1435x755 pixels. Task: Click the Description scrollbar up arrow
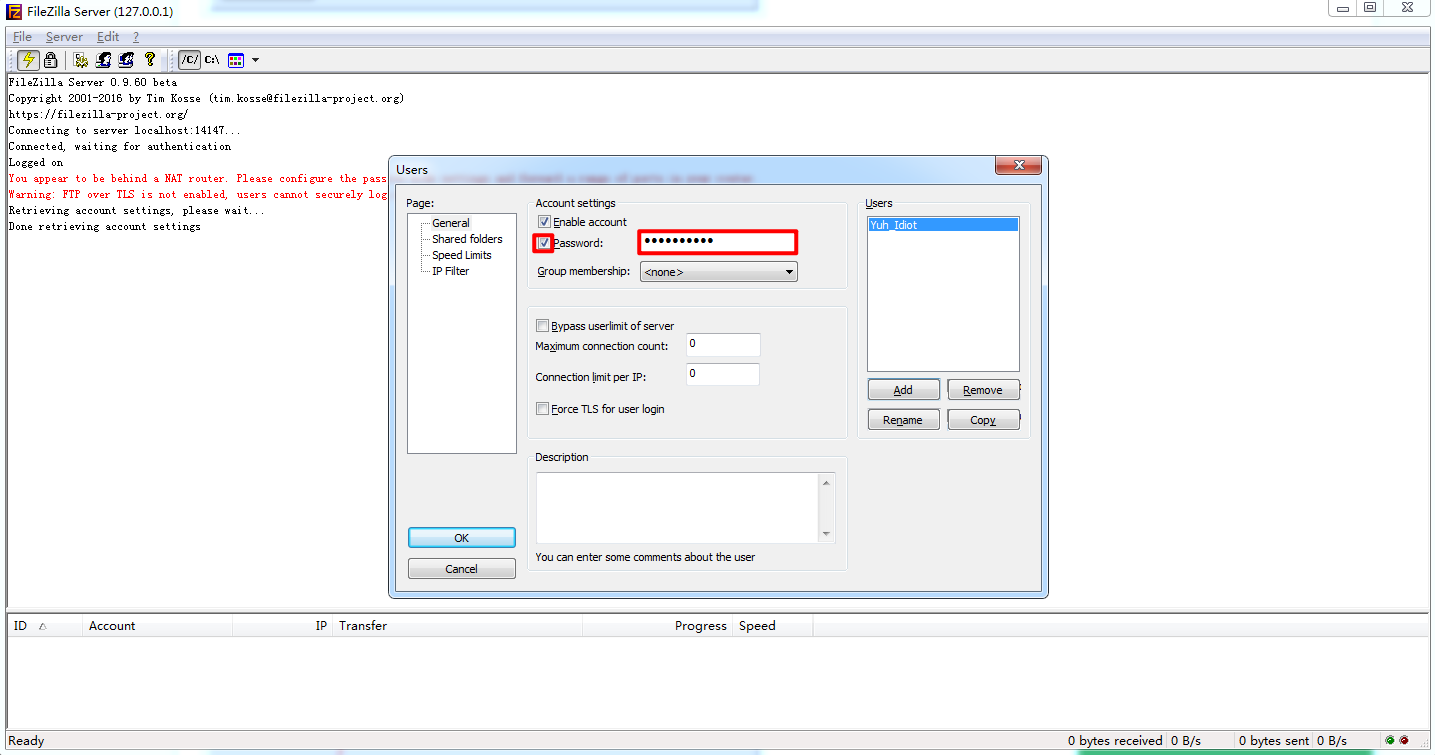(826, 483)
